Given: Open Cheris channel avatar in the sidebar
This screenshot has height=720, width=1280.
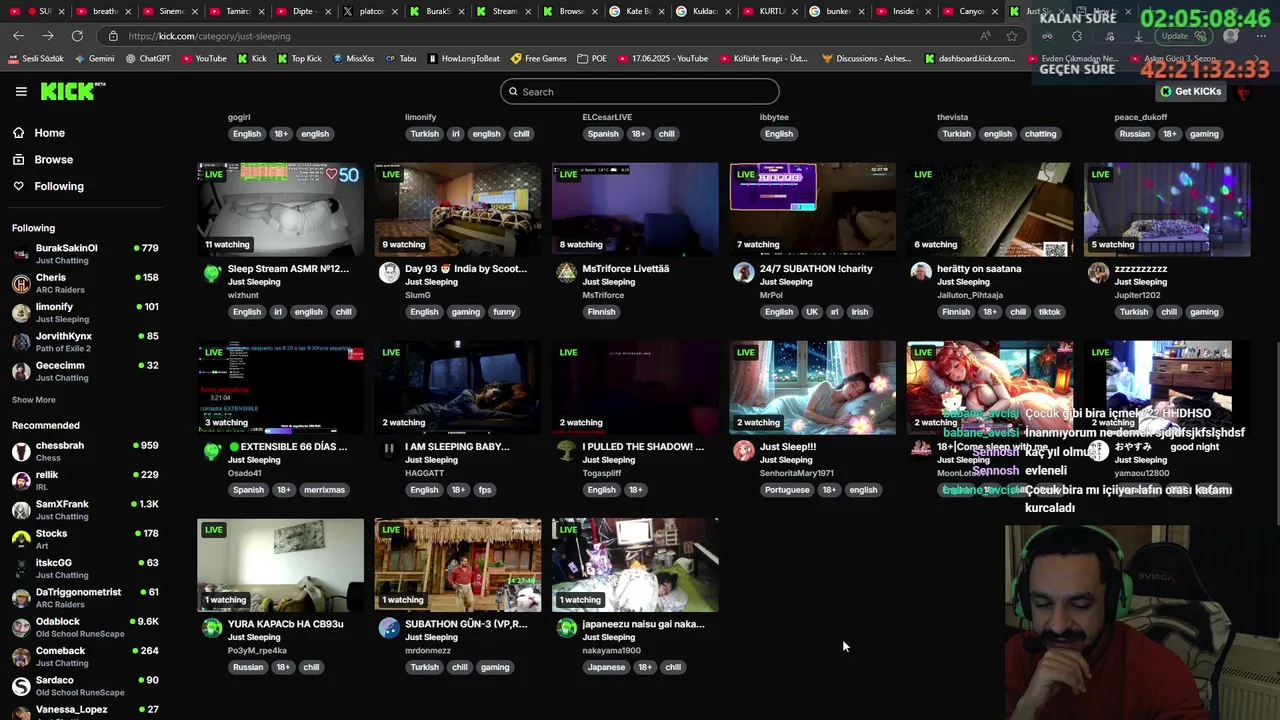Looking at the screenshot, I should tap(21, 284).
